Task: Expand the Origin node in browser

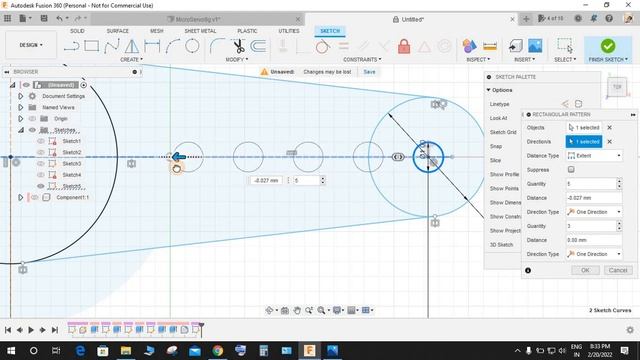Action: tap(20, 119)
